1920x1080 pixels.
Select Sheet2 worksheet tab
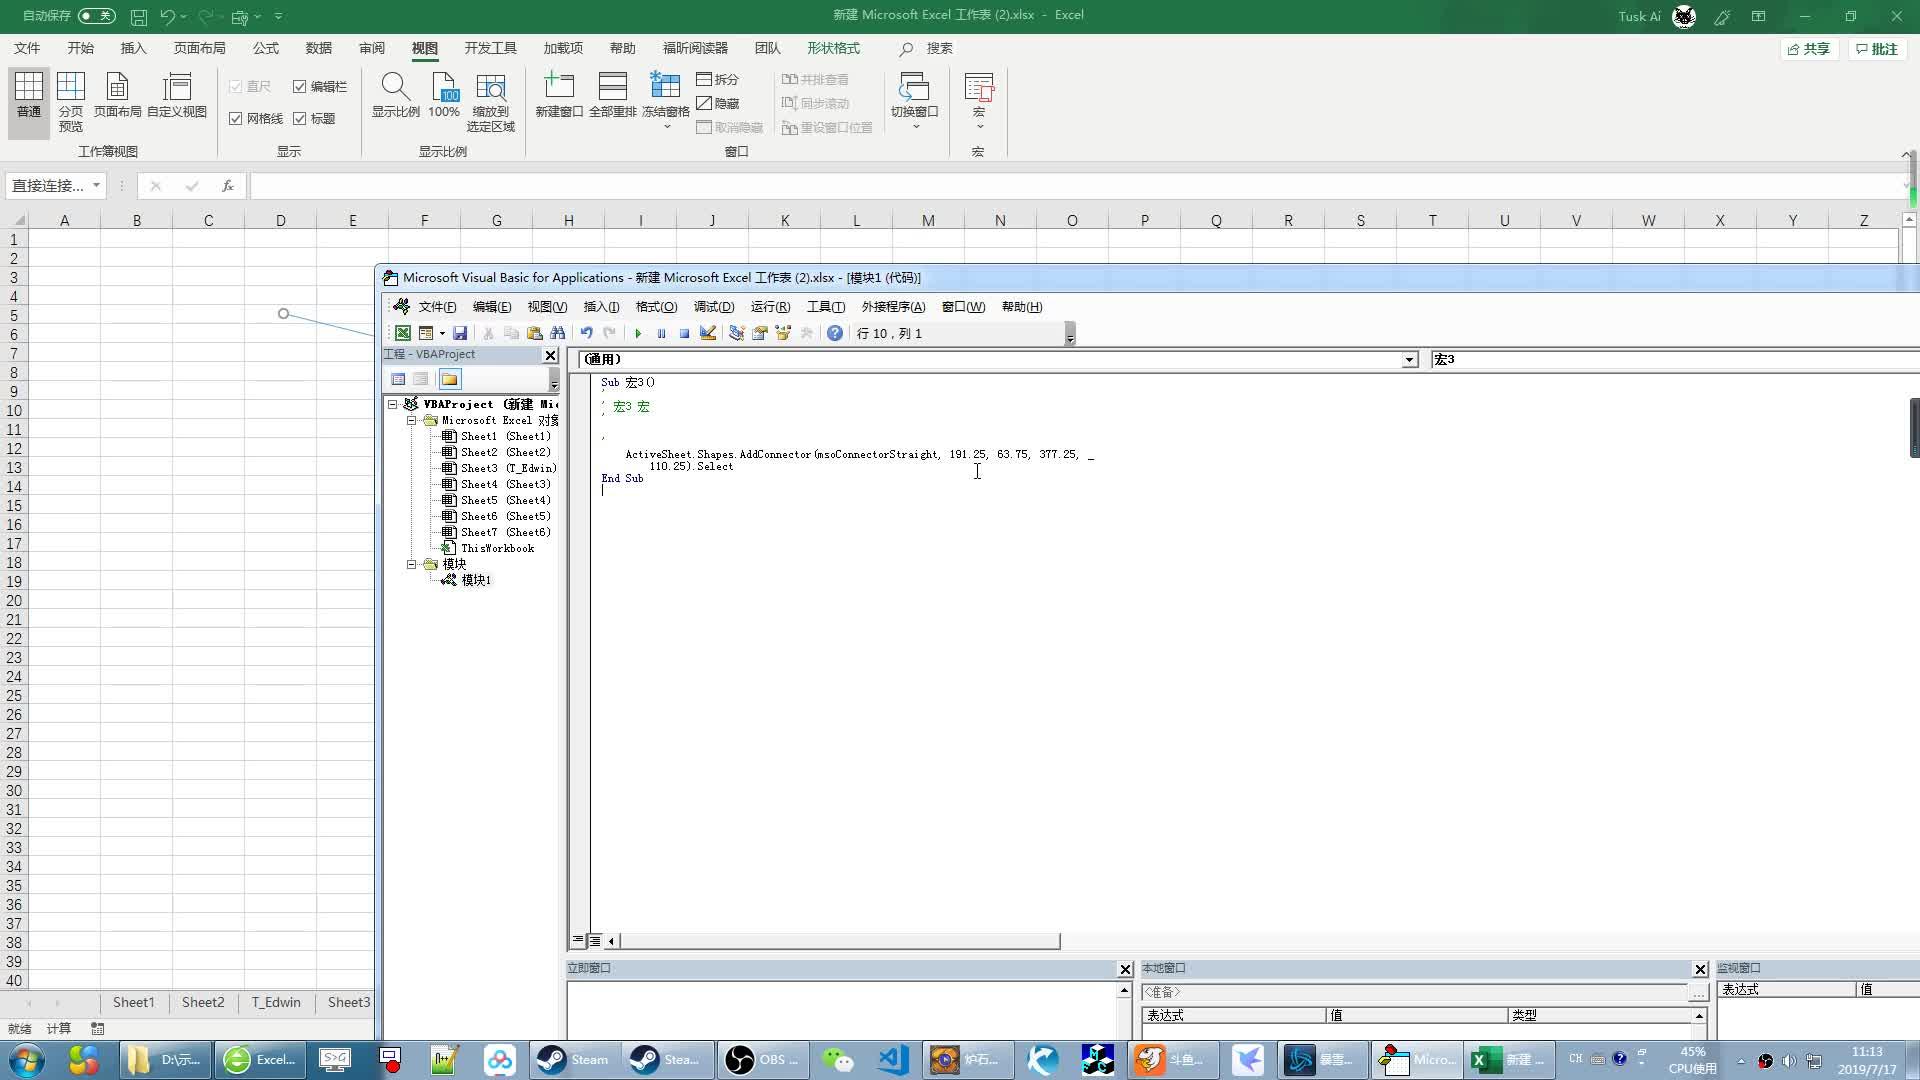(x=203, y=1002)
